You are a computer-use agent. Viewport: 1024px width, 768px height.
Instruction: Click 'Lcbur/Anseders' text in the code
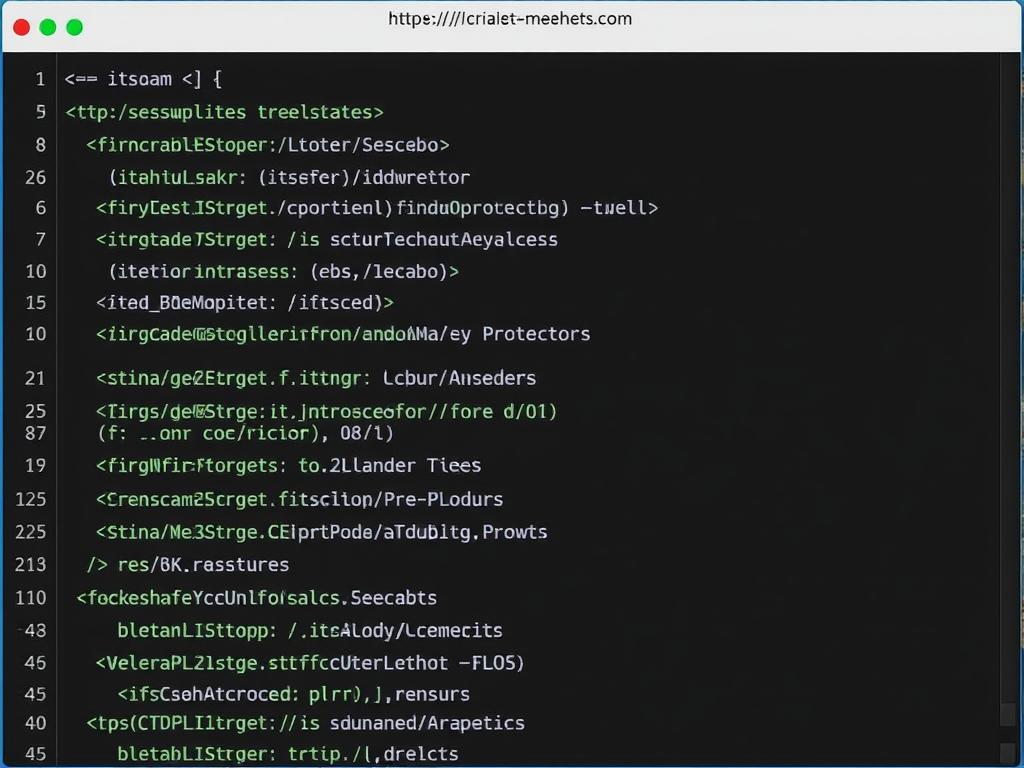click(x=459, y=378)
